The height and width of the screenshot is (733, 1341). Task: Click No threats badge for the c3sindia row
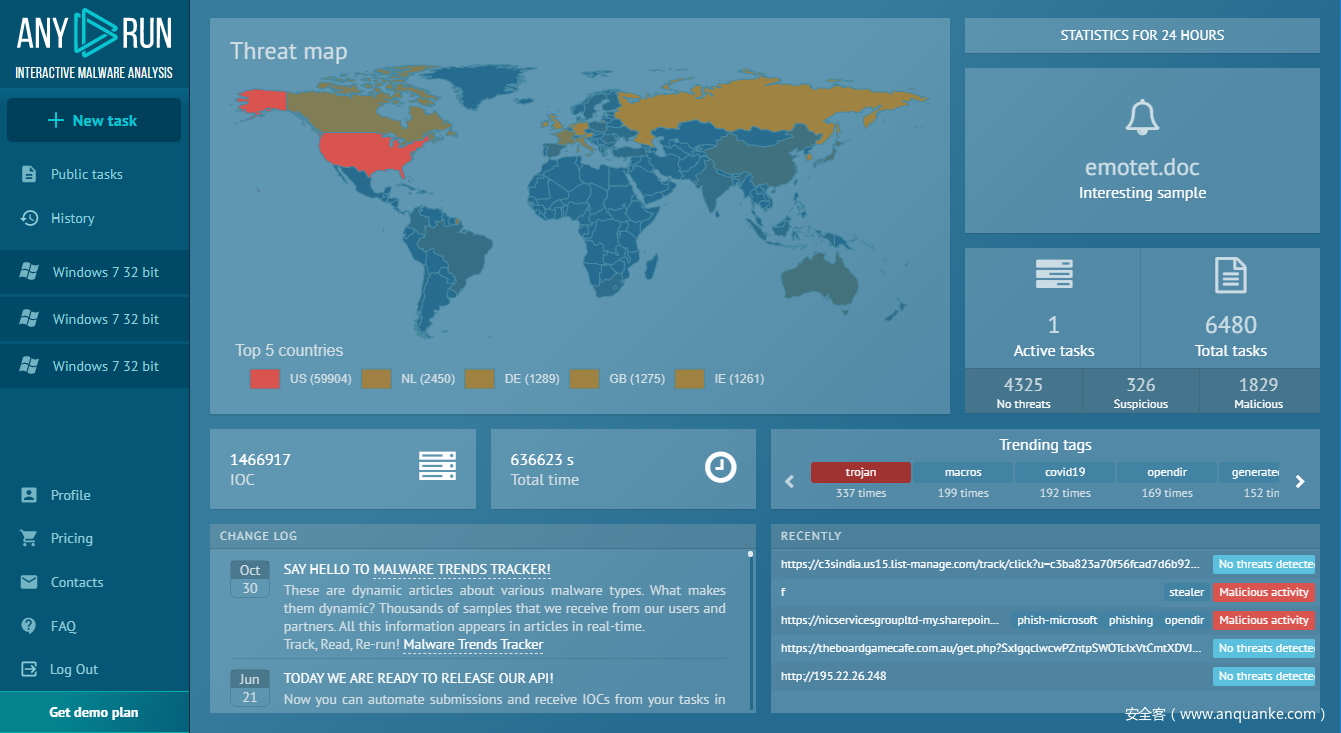[1264, 564]
